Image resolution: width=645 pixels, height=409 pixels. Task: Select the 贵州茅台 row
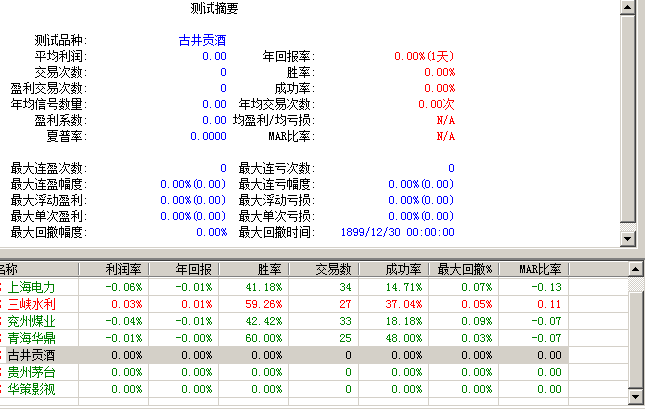coord(284,372)
